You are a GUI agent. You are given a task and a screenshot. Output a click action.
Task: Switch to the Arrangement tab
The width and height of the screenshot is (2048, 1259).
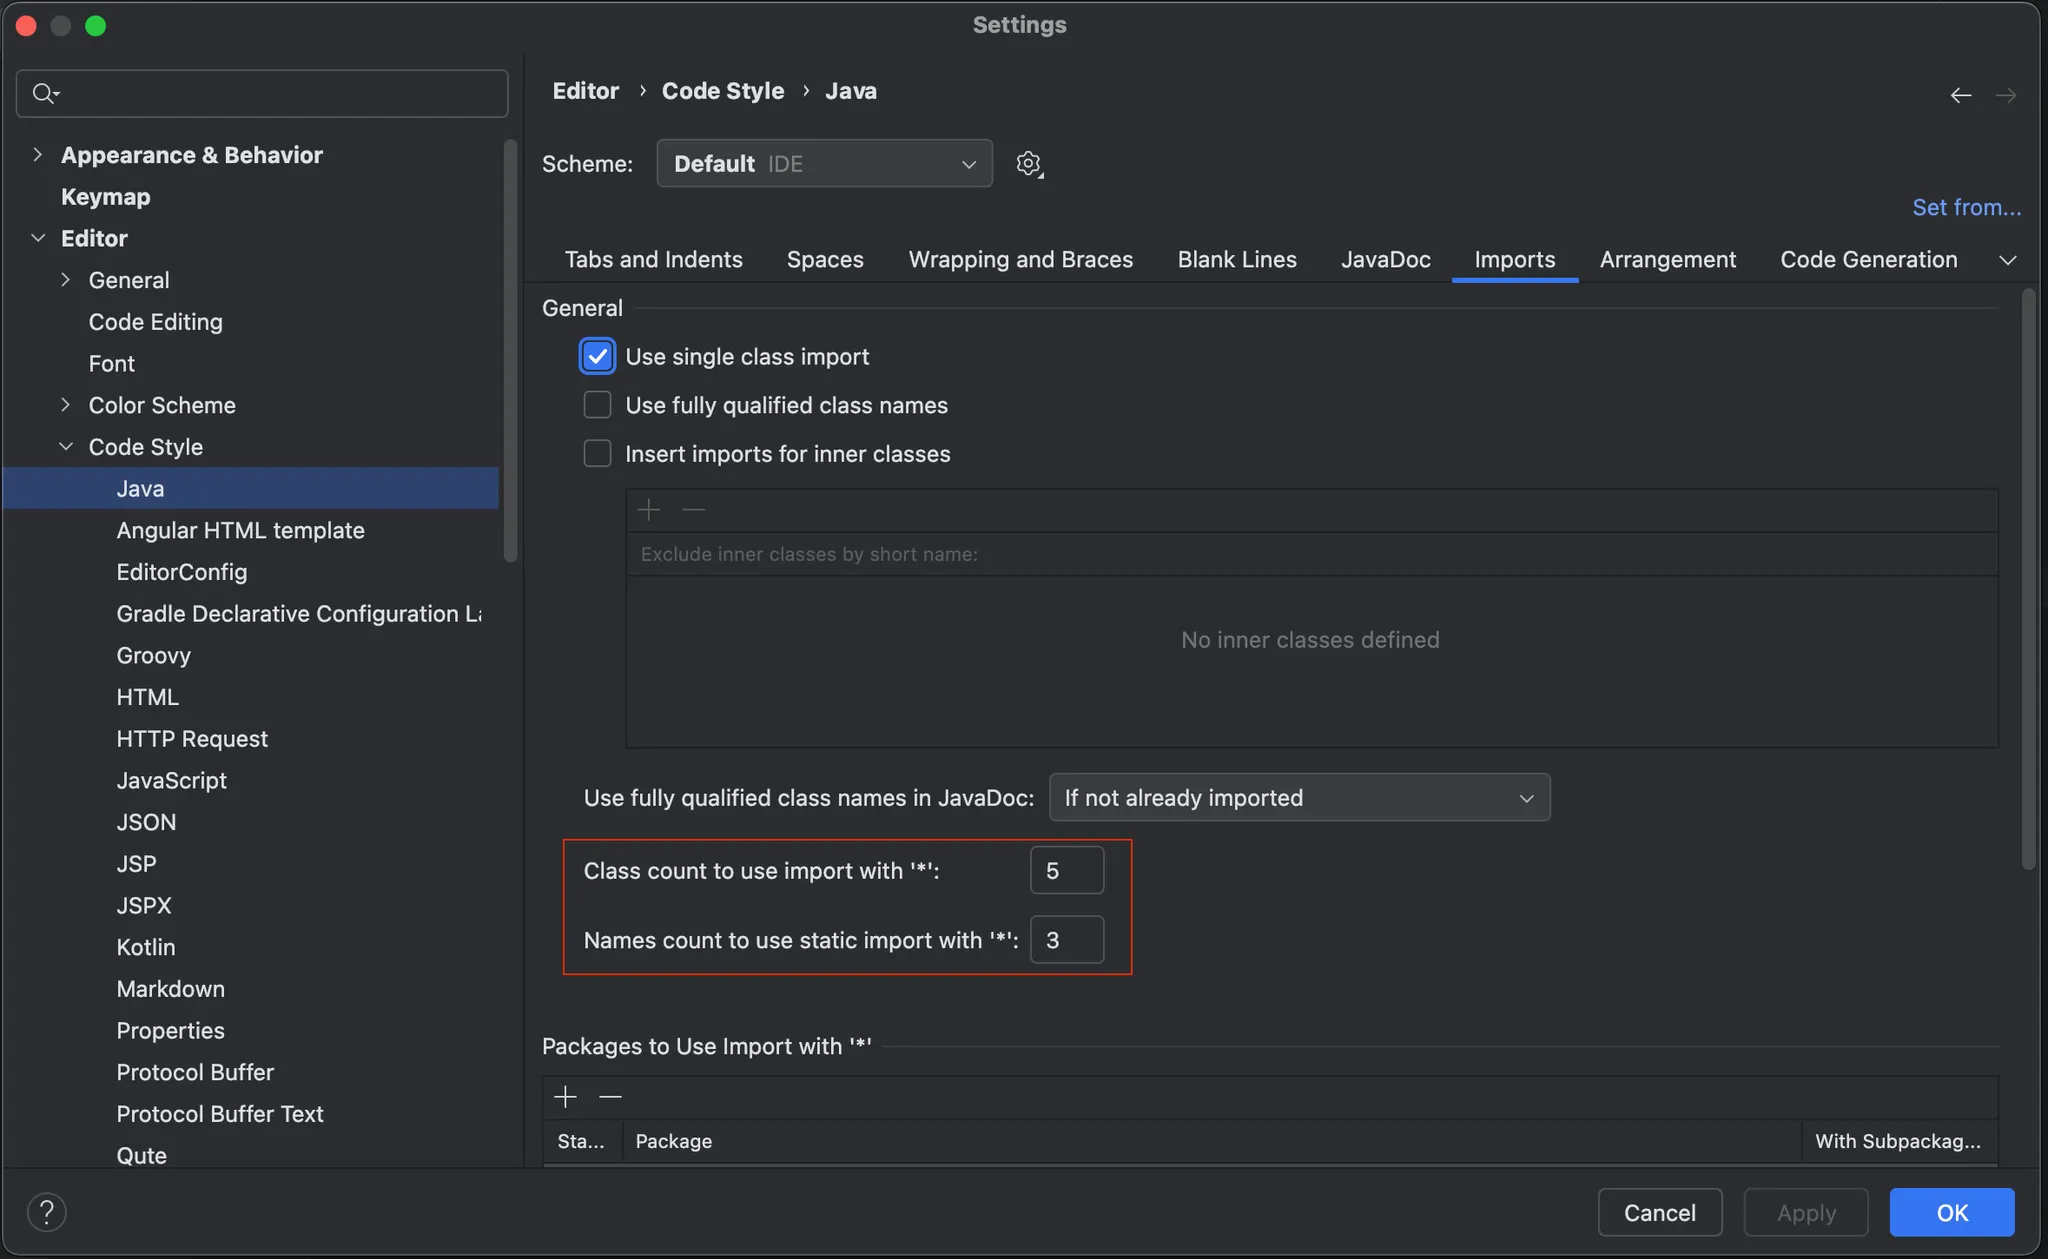pos(1667,260)
